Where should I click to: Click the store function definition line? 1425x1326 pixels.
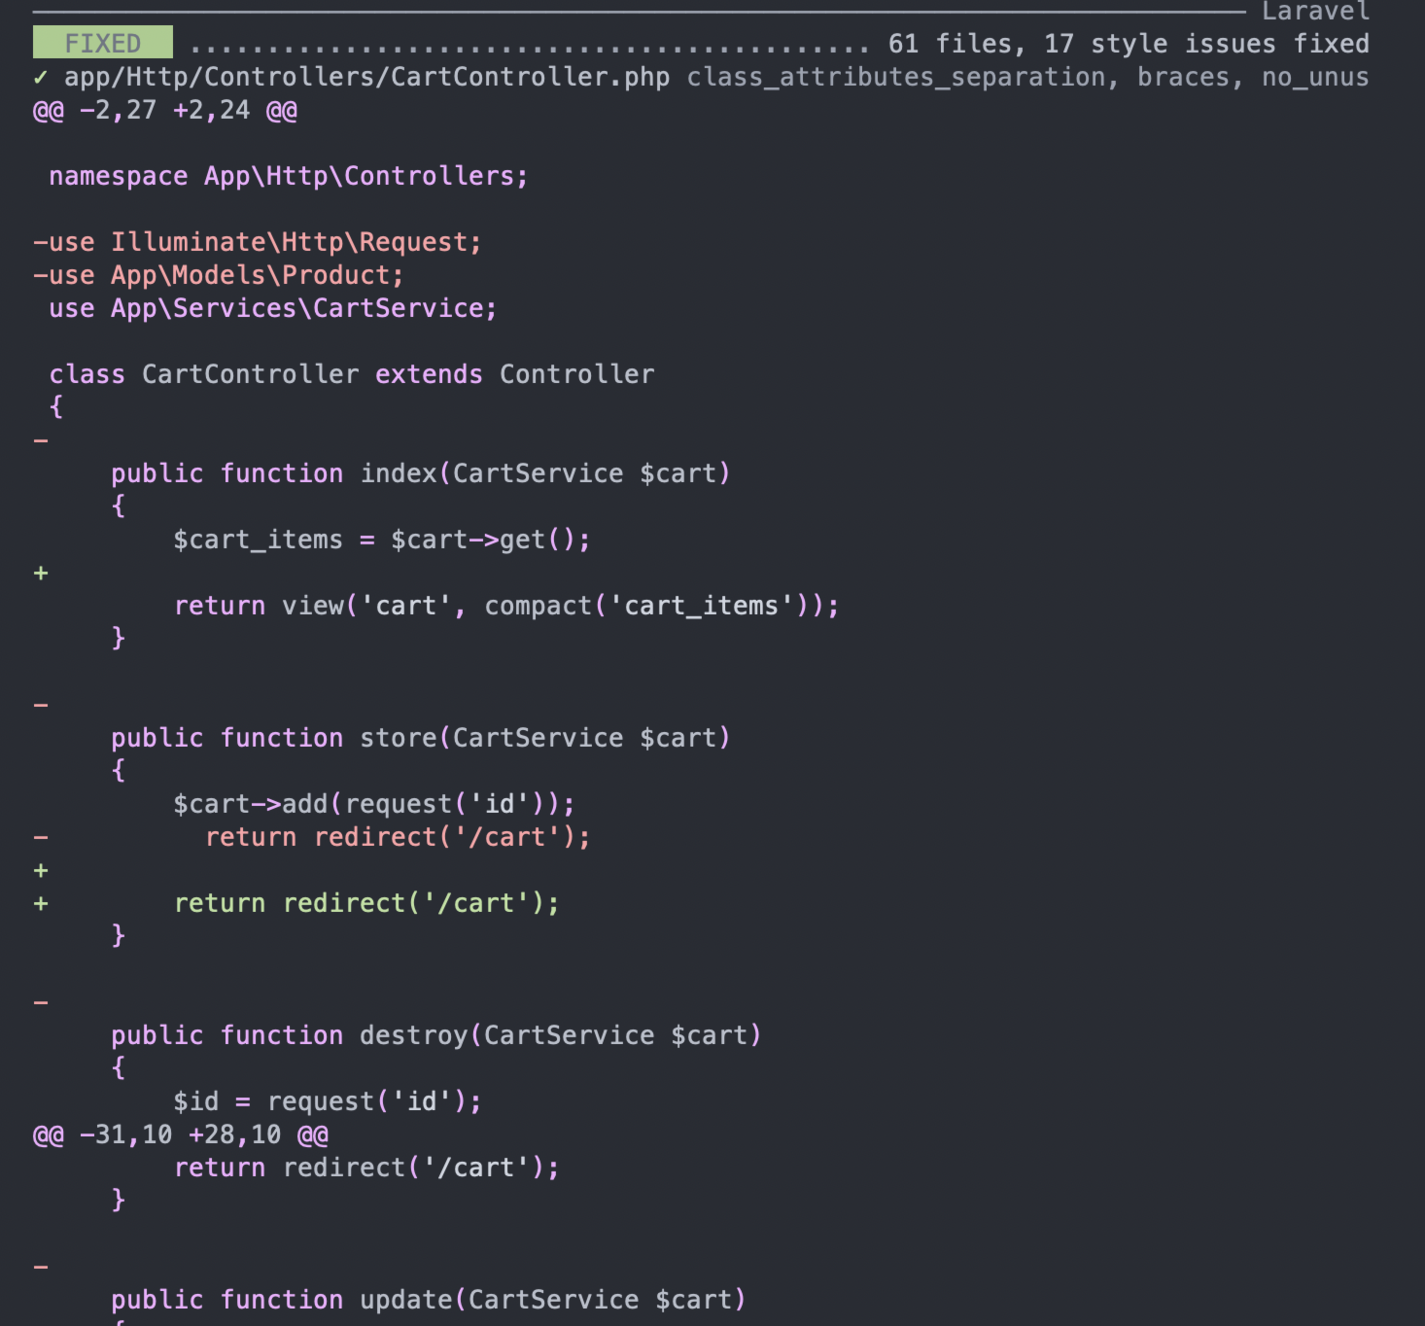pyautogui.click(x=420, y=737)
